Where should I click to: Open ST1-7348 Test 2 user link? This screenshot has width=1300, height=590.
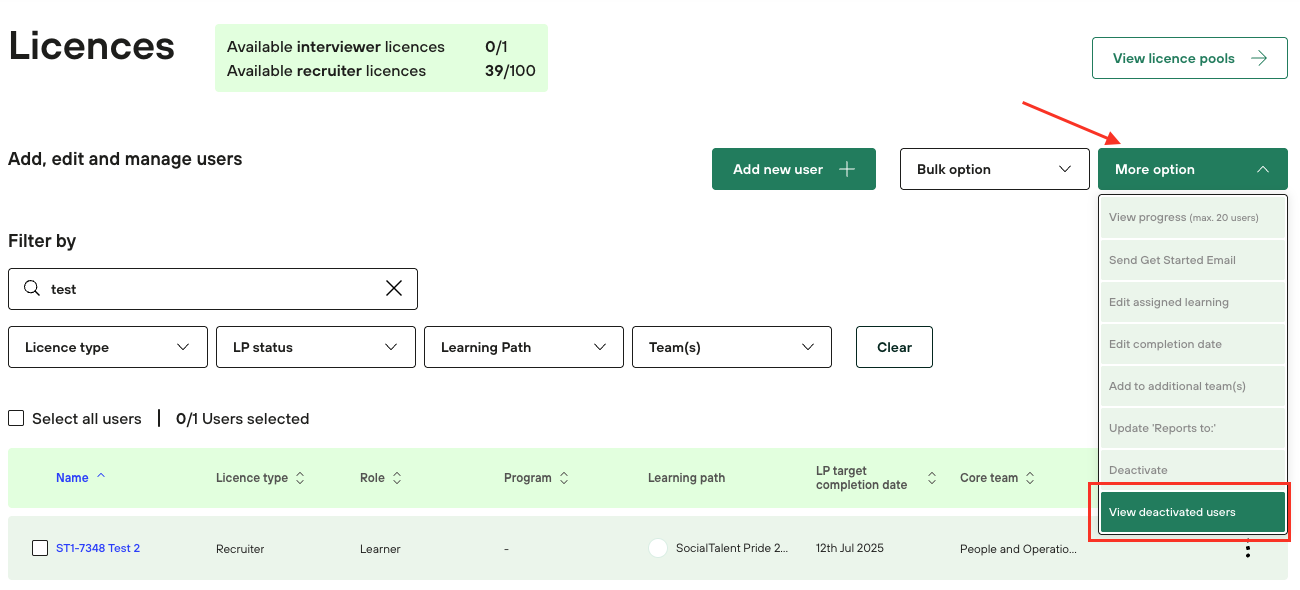click(x=98, y=548)
